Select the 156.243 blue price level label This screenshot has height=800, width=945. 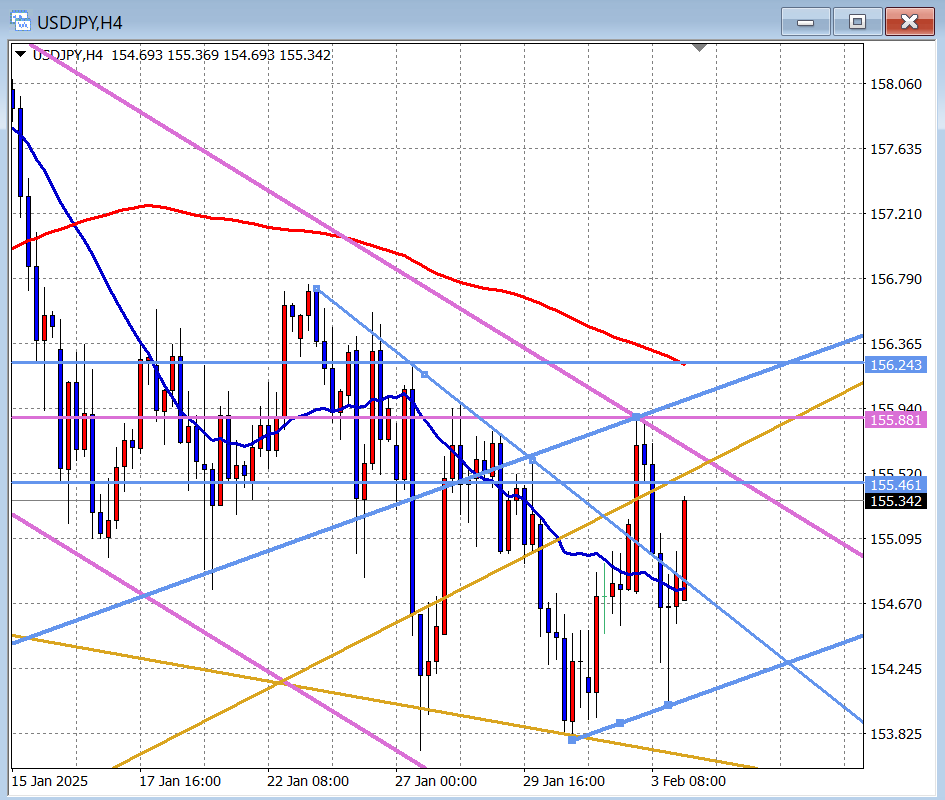(x=896, y=364)
